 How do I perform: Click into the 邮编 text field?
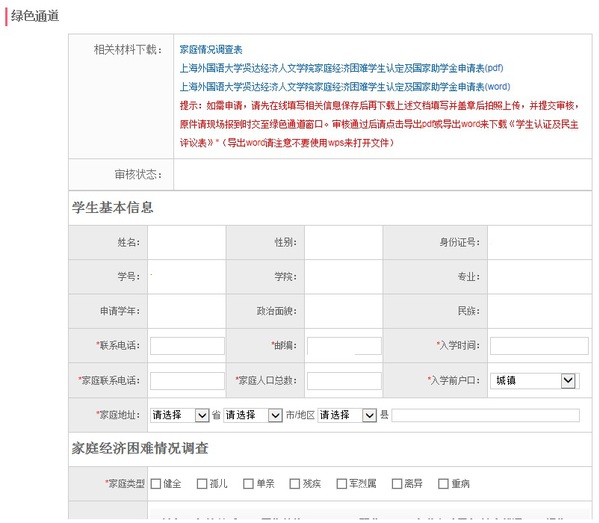point(344,346)
